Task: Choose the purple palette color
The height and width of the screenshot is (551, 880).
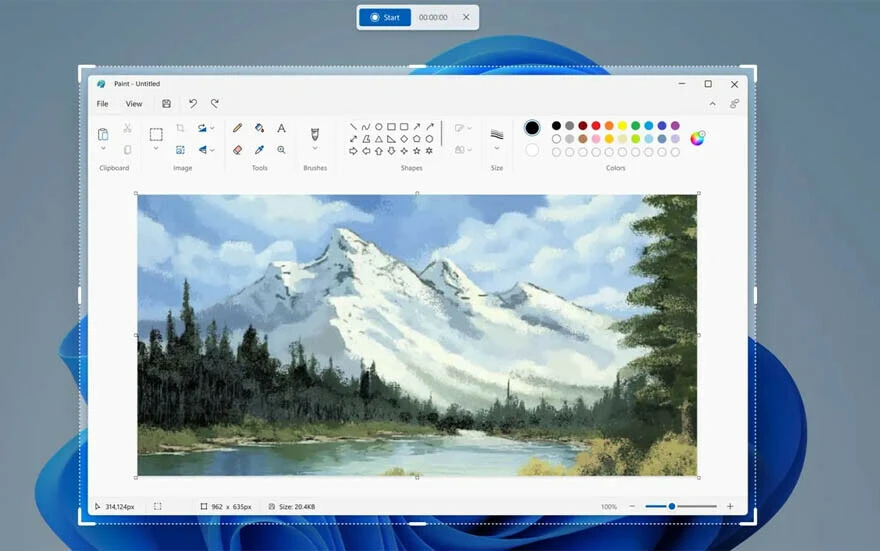Action: [x=675, y=126]
